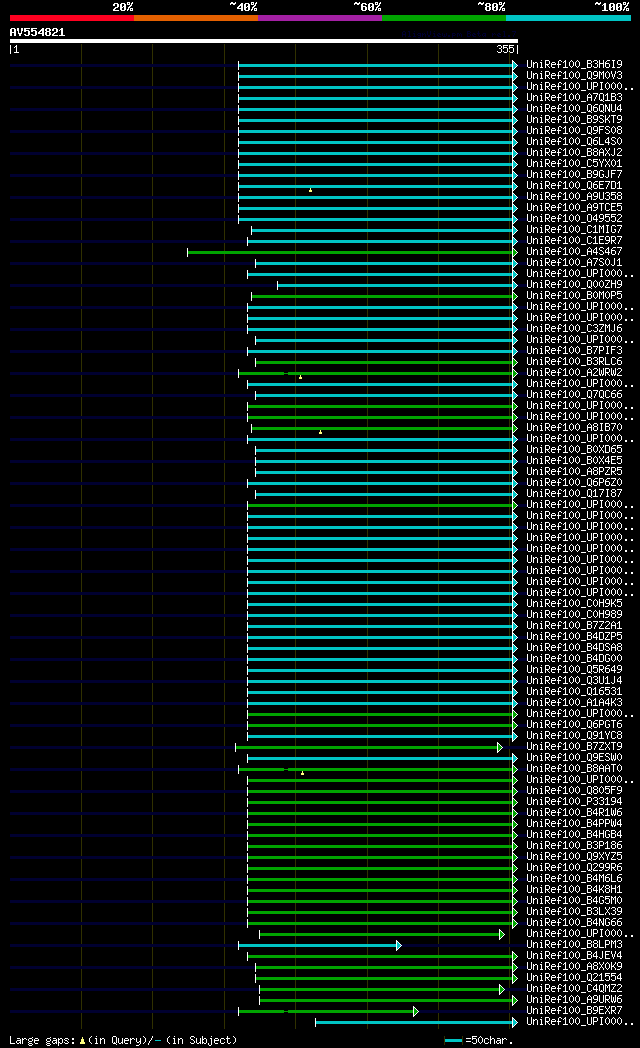Select the UniRef100_B9GJF7 label
The width and height of the screenshot is (640, 1048).
click(574, 174)
